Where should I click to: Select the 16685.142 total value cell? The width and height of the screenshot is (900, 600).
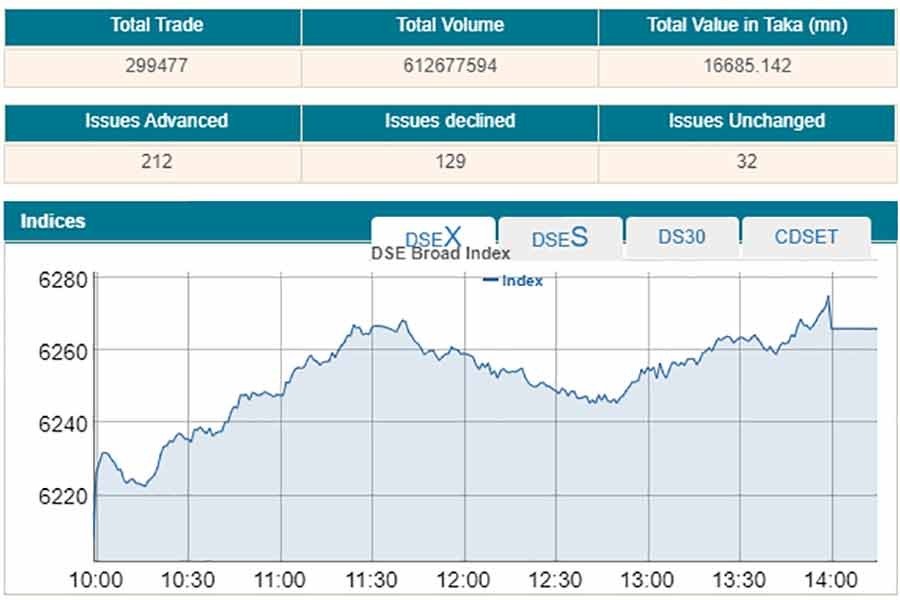click(x=747, y=67)
